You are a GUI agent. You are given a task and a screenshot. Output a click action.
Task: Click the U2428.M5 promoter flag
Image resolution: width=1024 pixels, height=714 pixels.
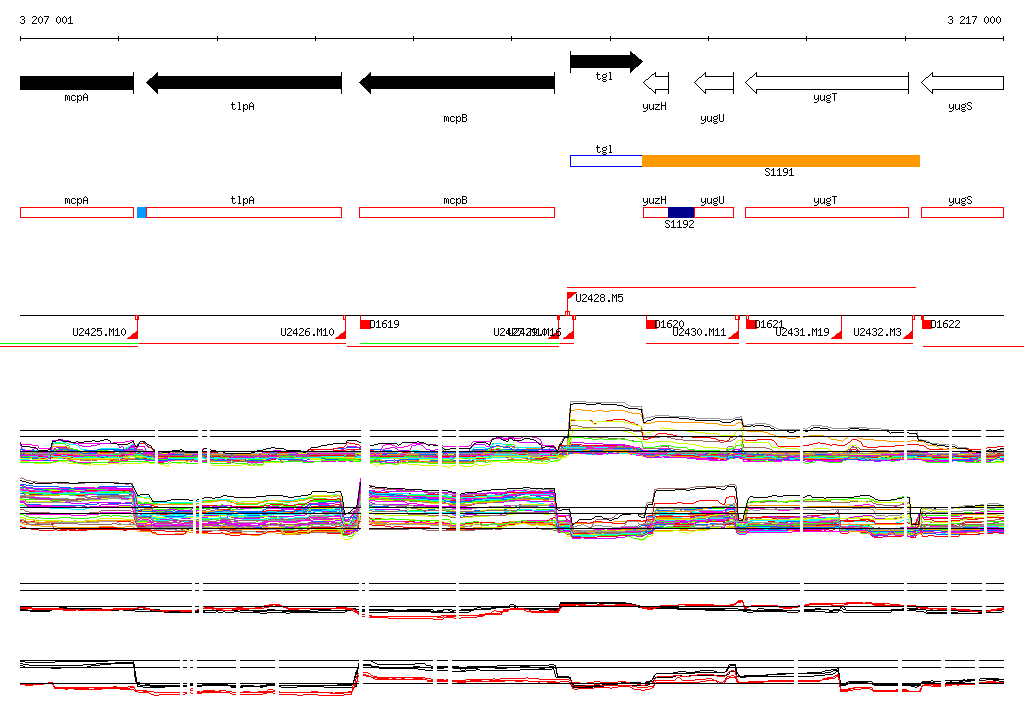pos(570,298)
